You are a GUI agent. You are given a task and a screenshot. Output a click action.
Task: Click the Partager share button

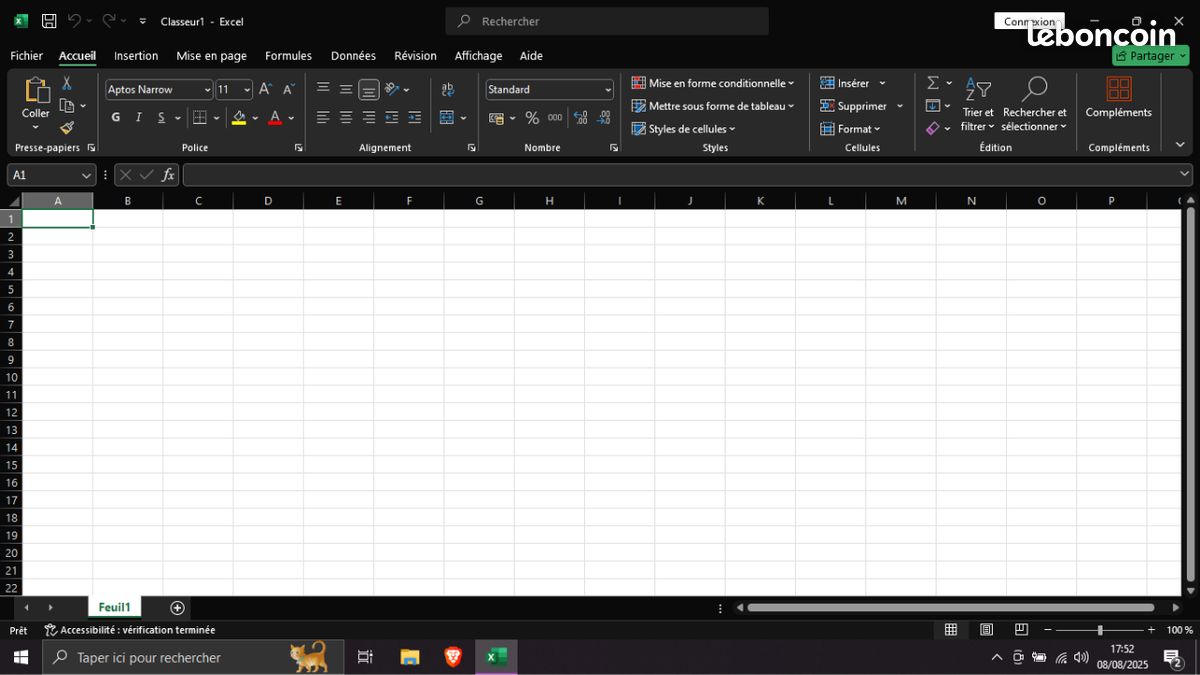click(x=1150, y=56)
